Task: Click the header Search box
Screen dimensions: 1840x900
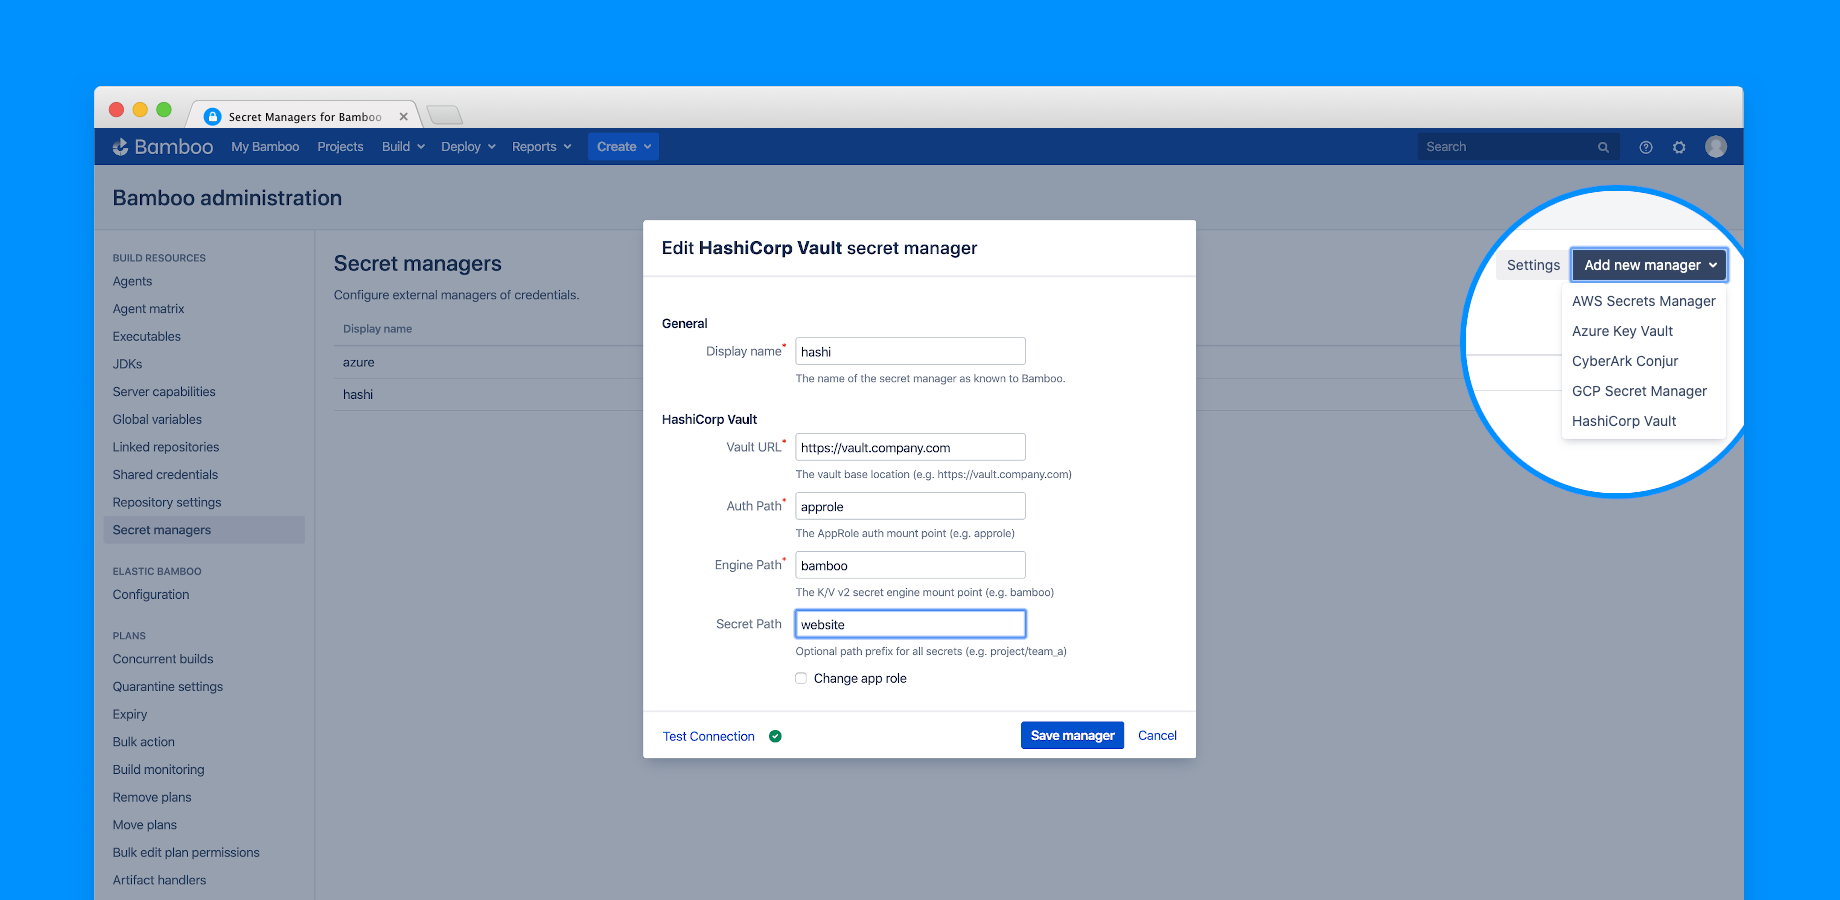Action: (1517, 147)
